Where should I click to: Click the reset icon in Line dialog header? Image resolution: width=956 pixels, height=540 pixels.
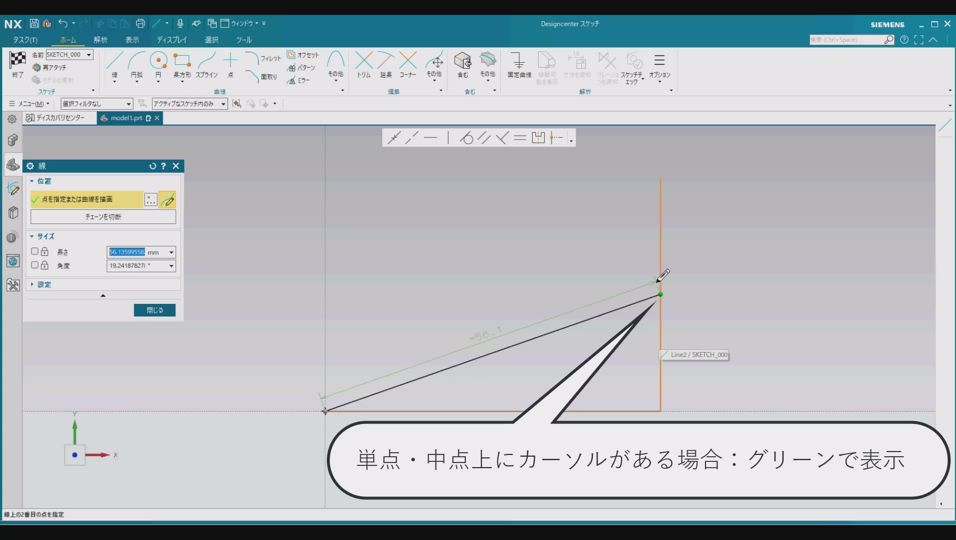coord(152,166)
